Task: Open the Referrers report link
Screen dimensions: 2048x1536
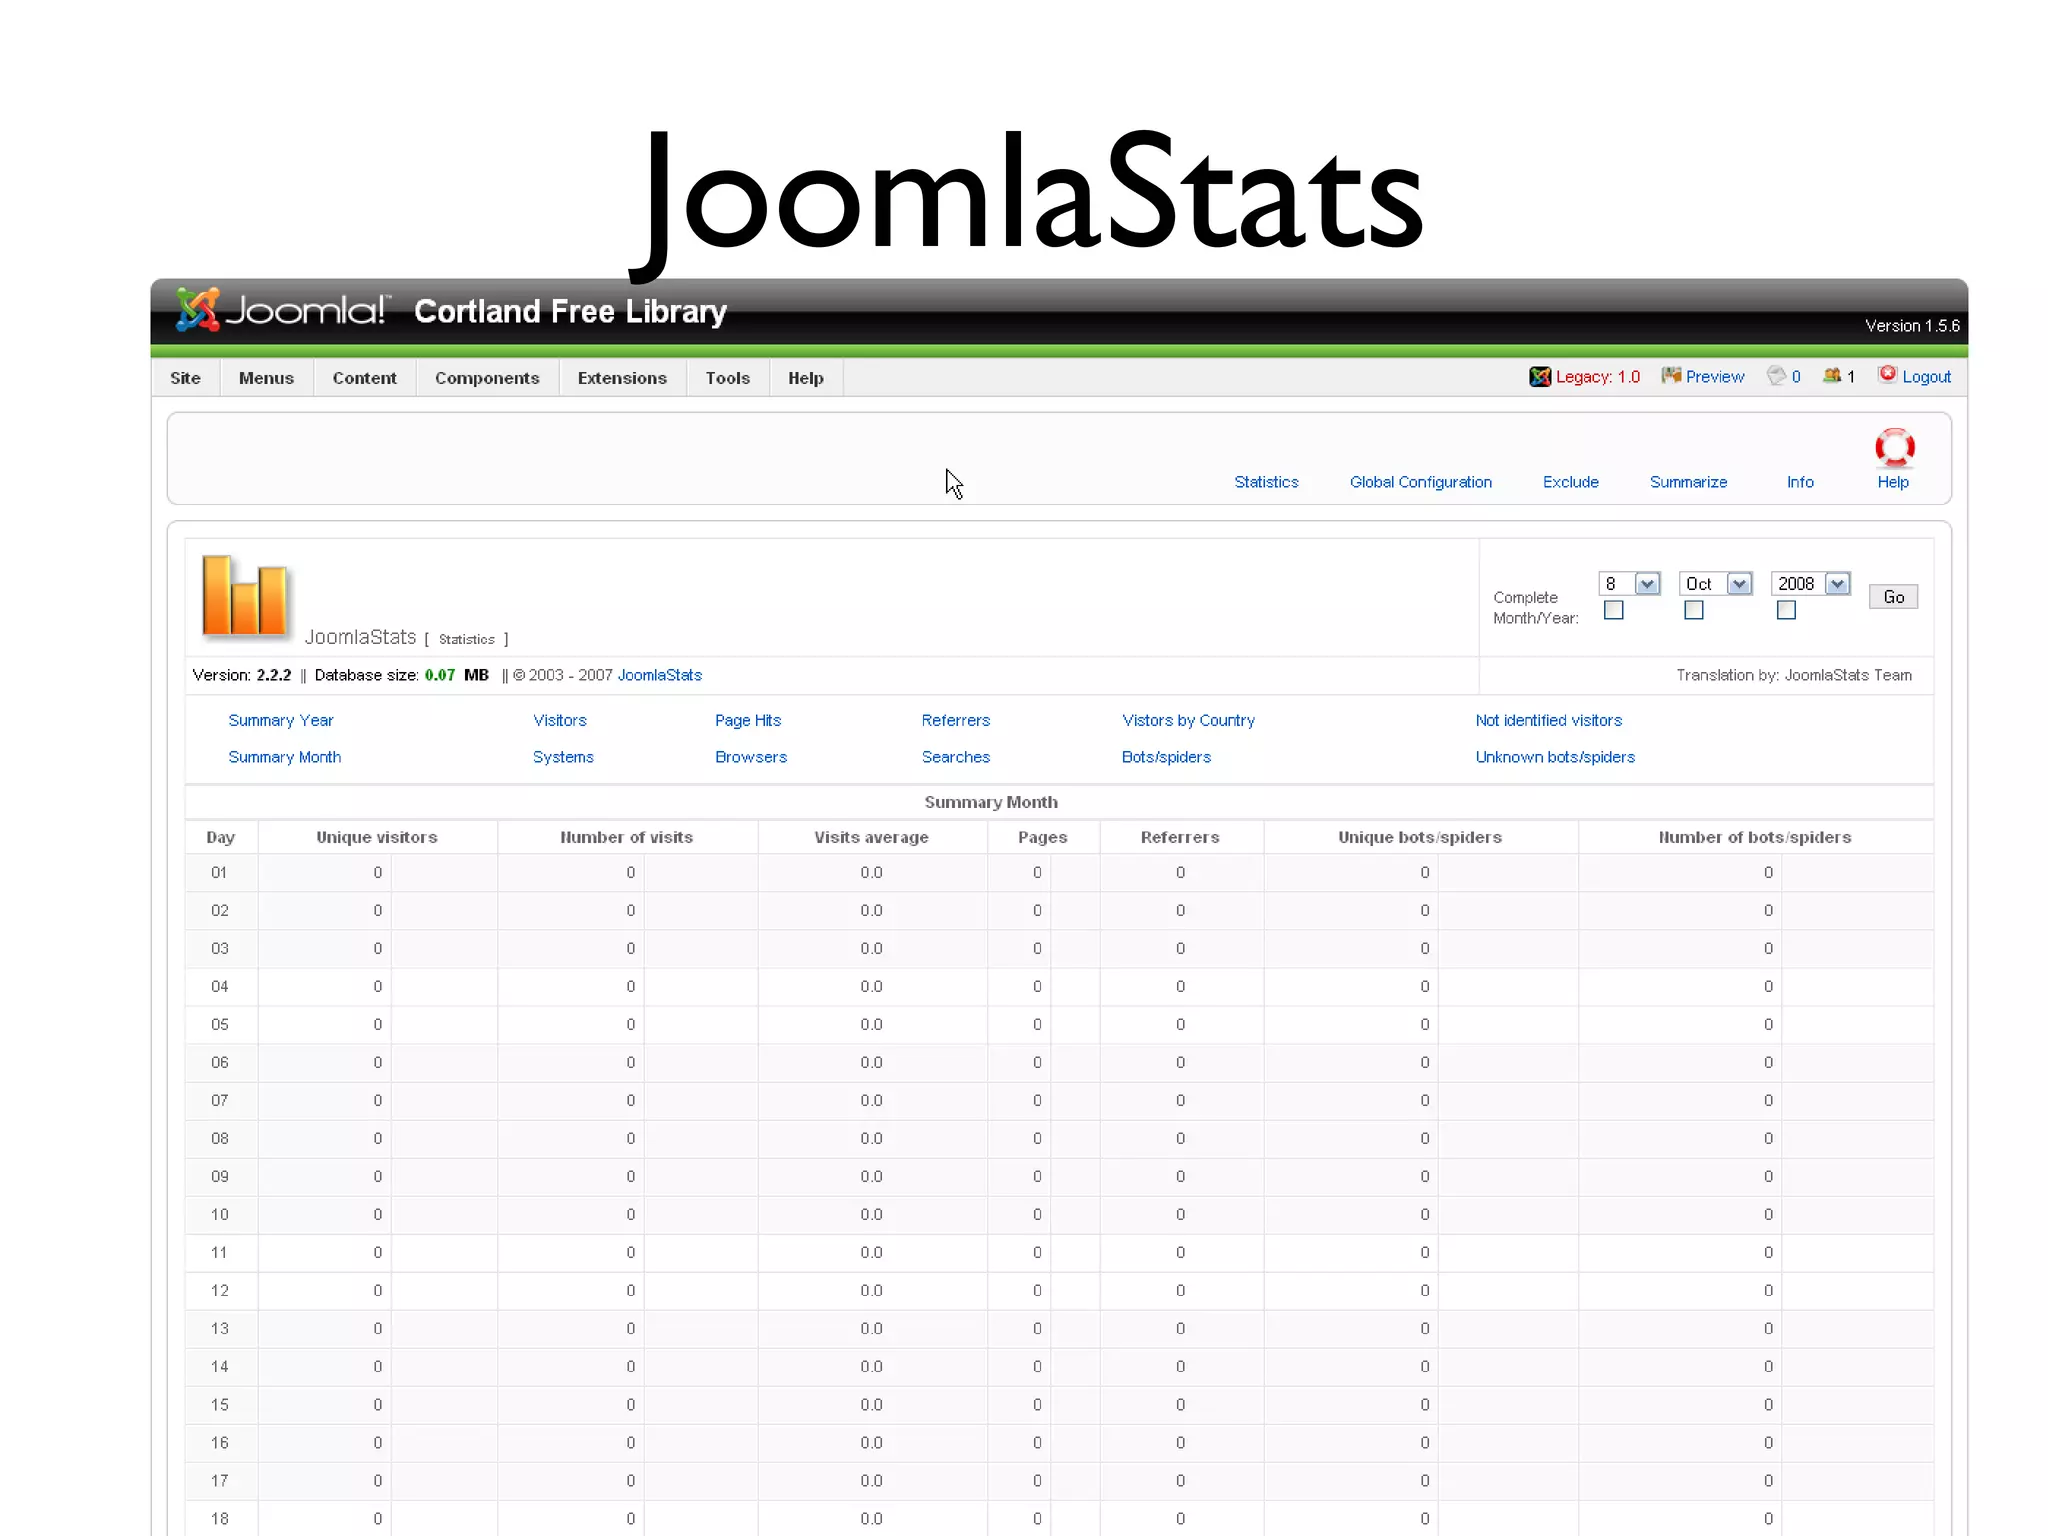Action: (x=955, y=720)
